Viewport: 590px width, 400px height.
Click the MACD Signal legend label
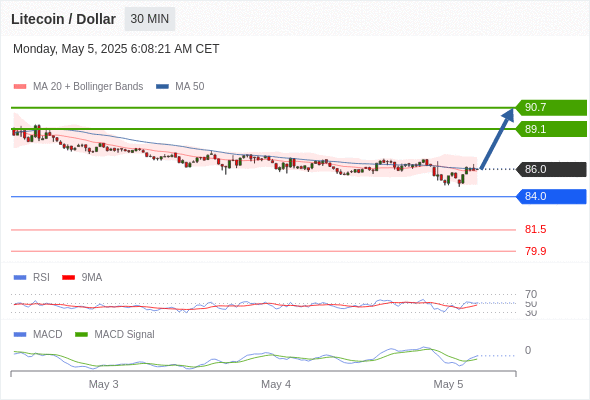click(125, 335)
